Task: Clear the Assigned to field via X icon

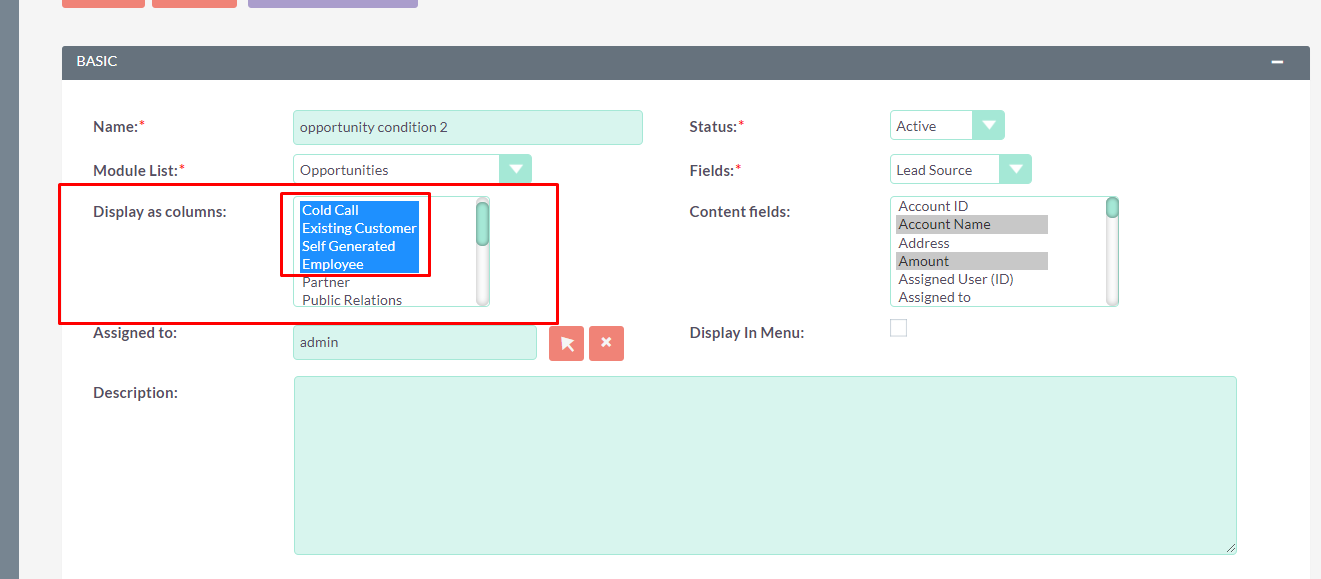Action: 606,343
